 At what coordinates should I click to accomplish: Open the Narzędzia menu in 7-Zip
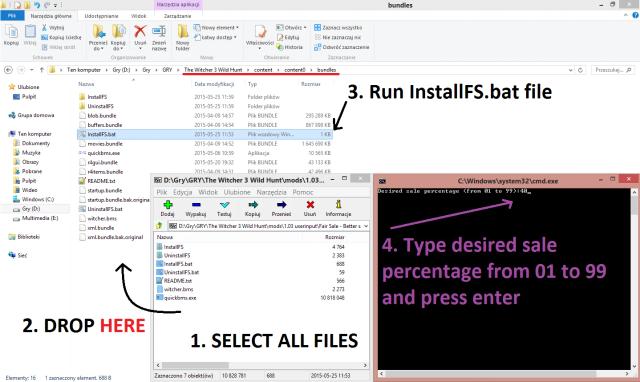[271, 192]
